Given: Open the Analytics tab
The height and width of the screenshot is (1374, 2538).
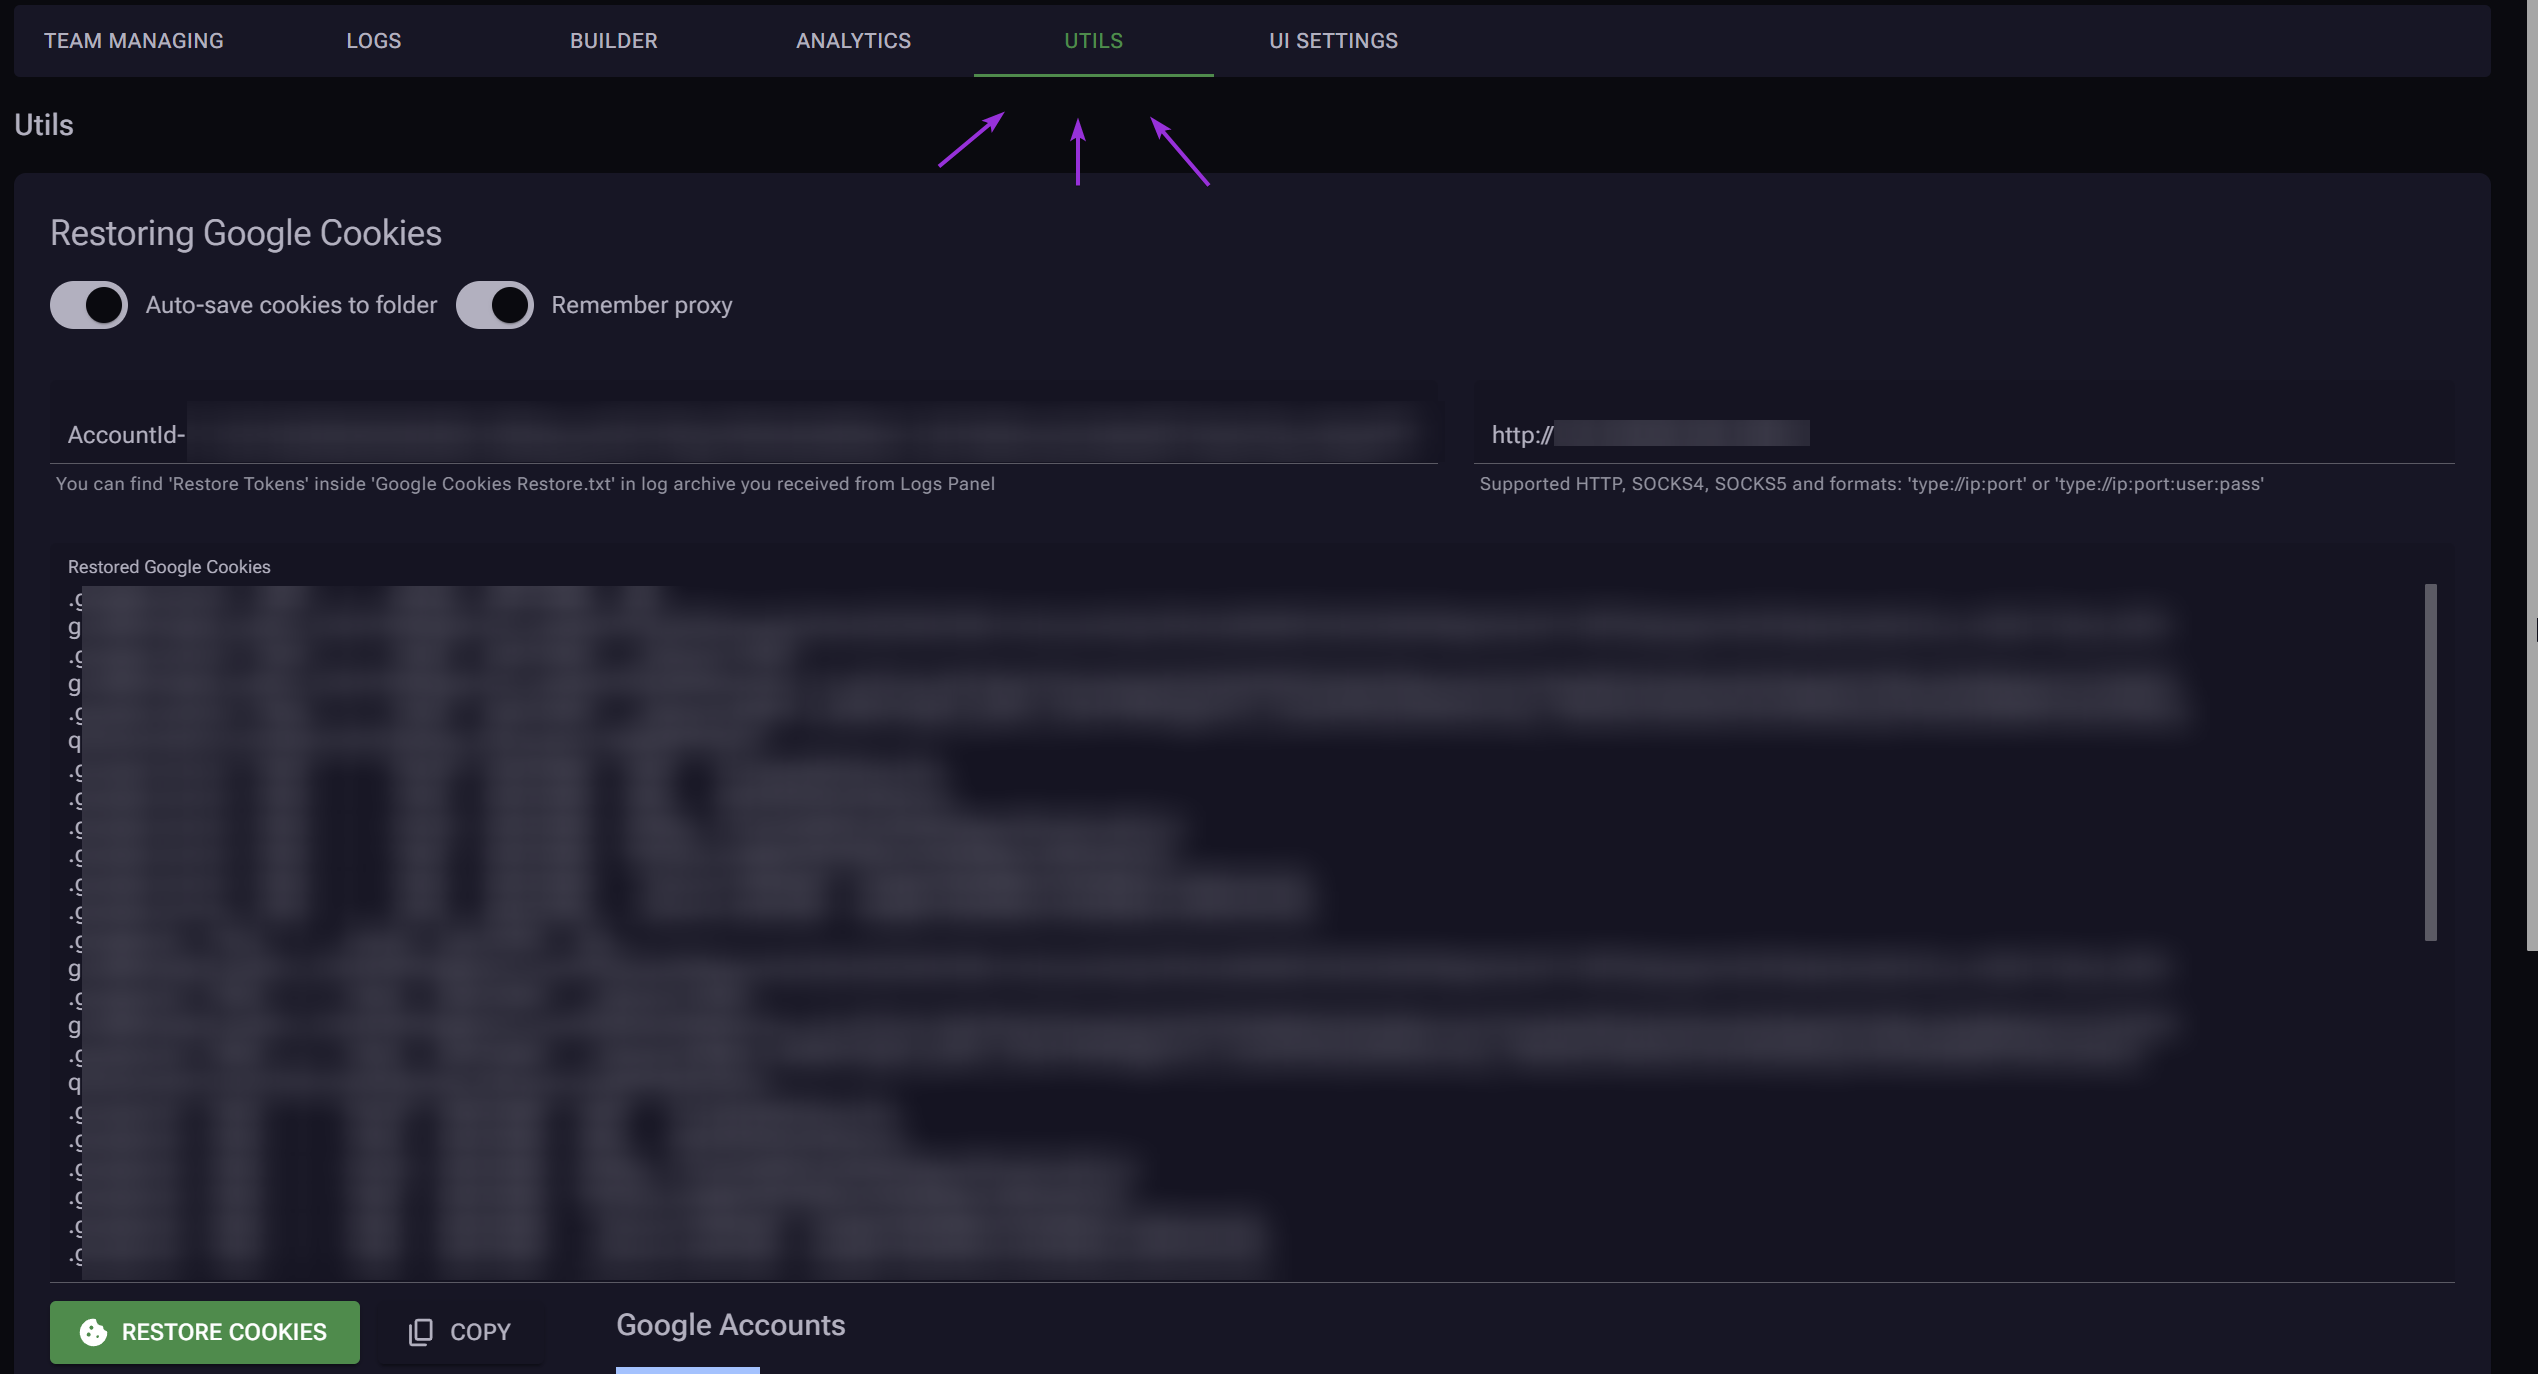Looking at the screenshot, I should (853, 41).
